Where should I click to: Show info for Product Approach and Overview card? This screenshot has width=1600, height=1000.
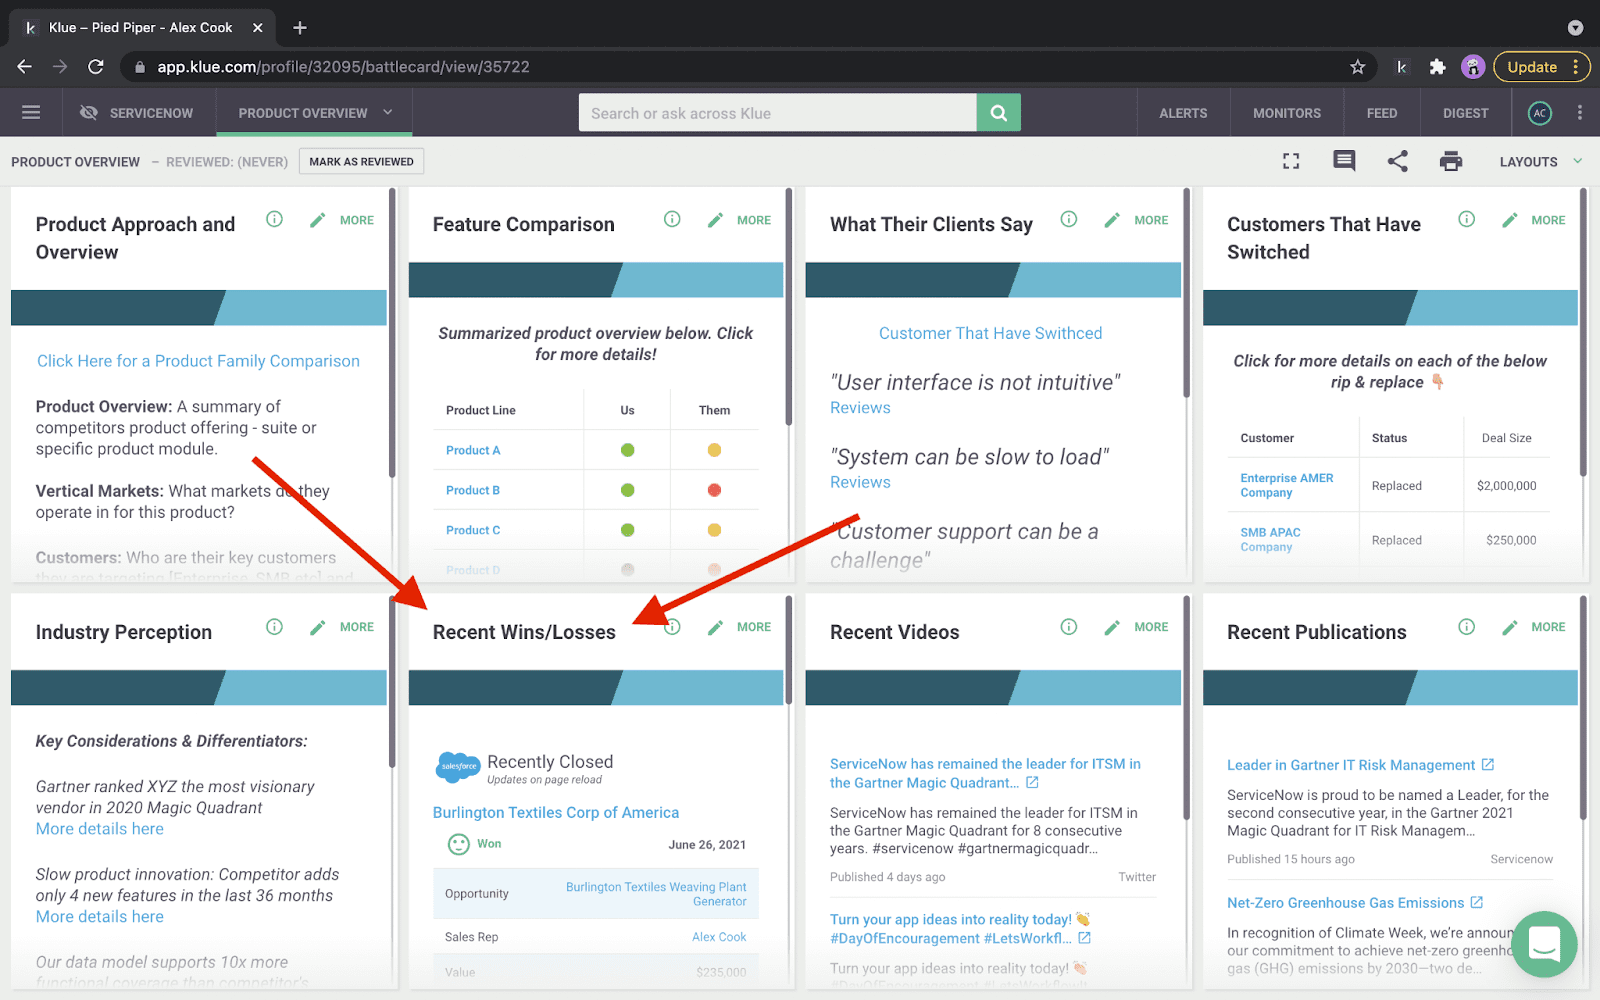[274, 219]
